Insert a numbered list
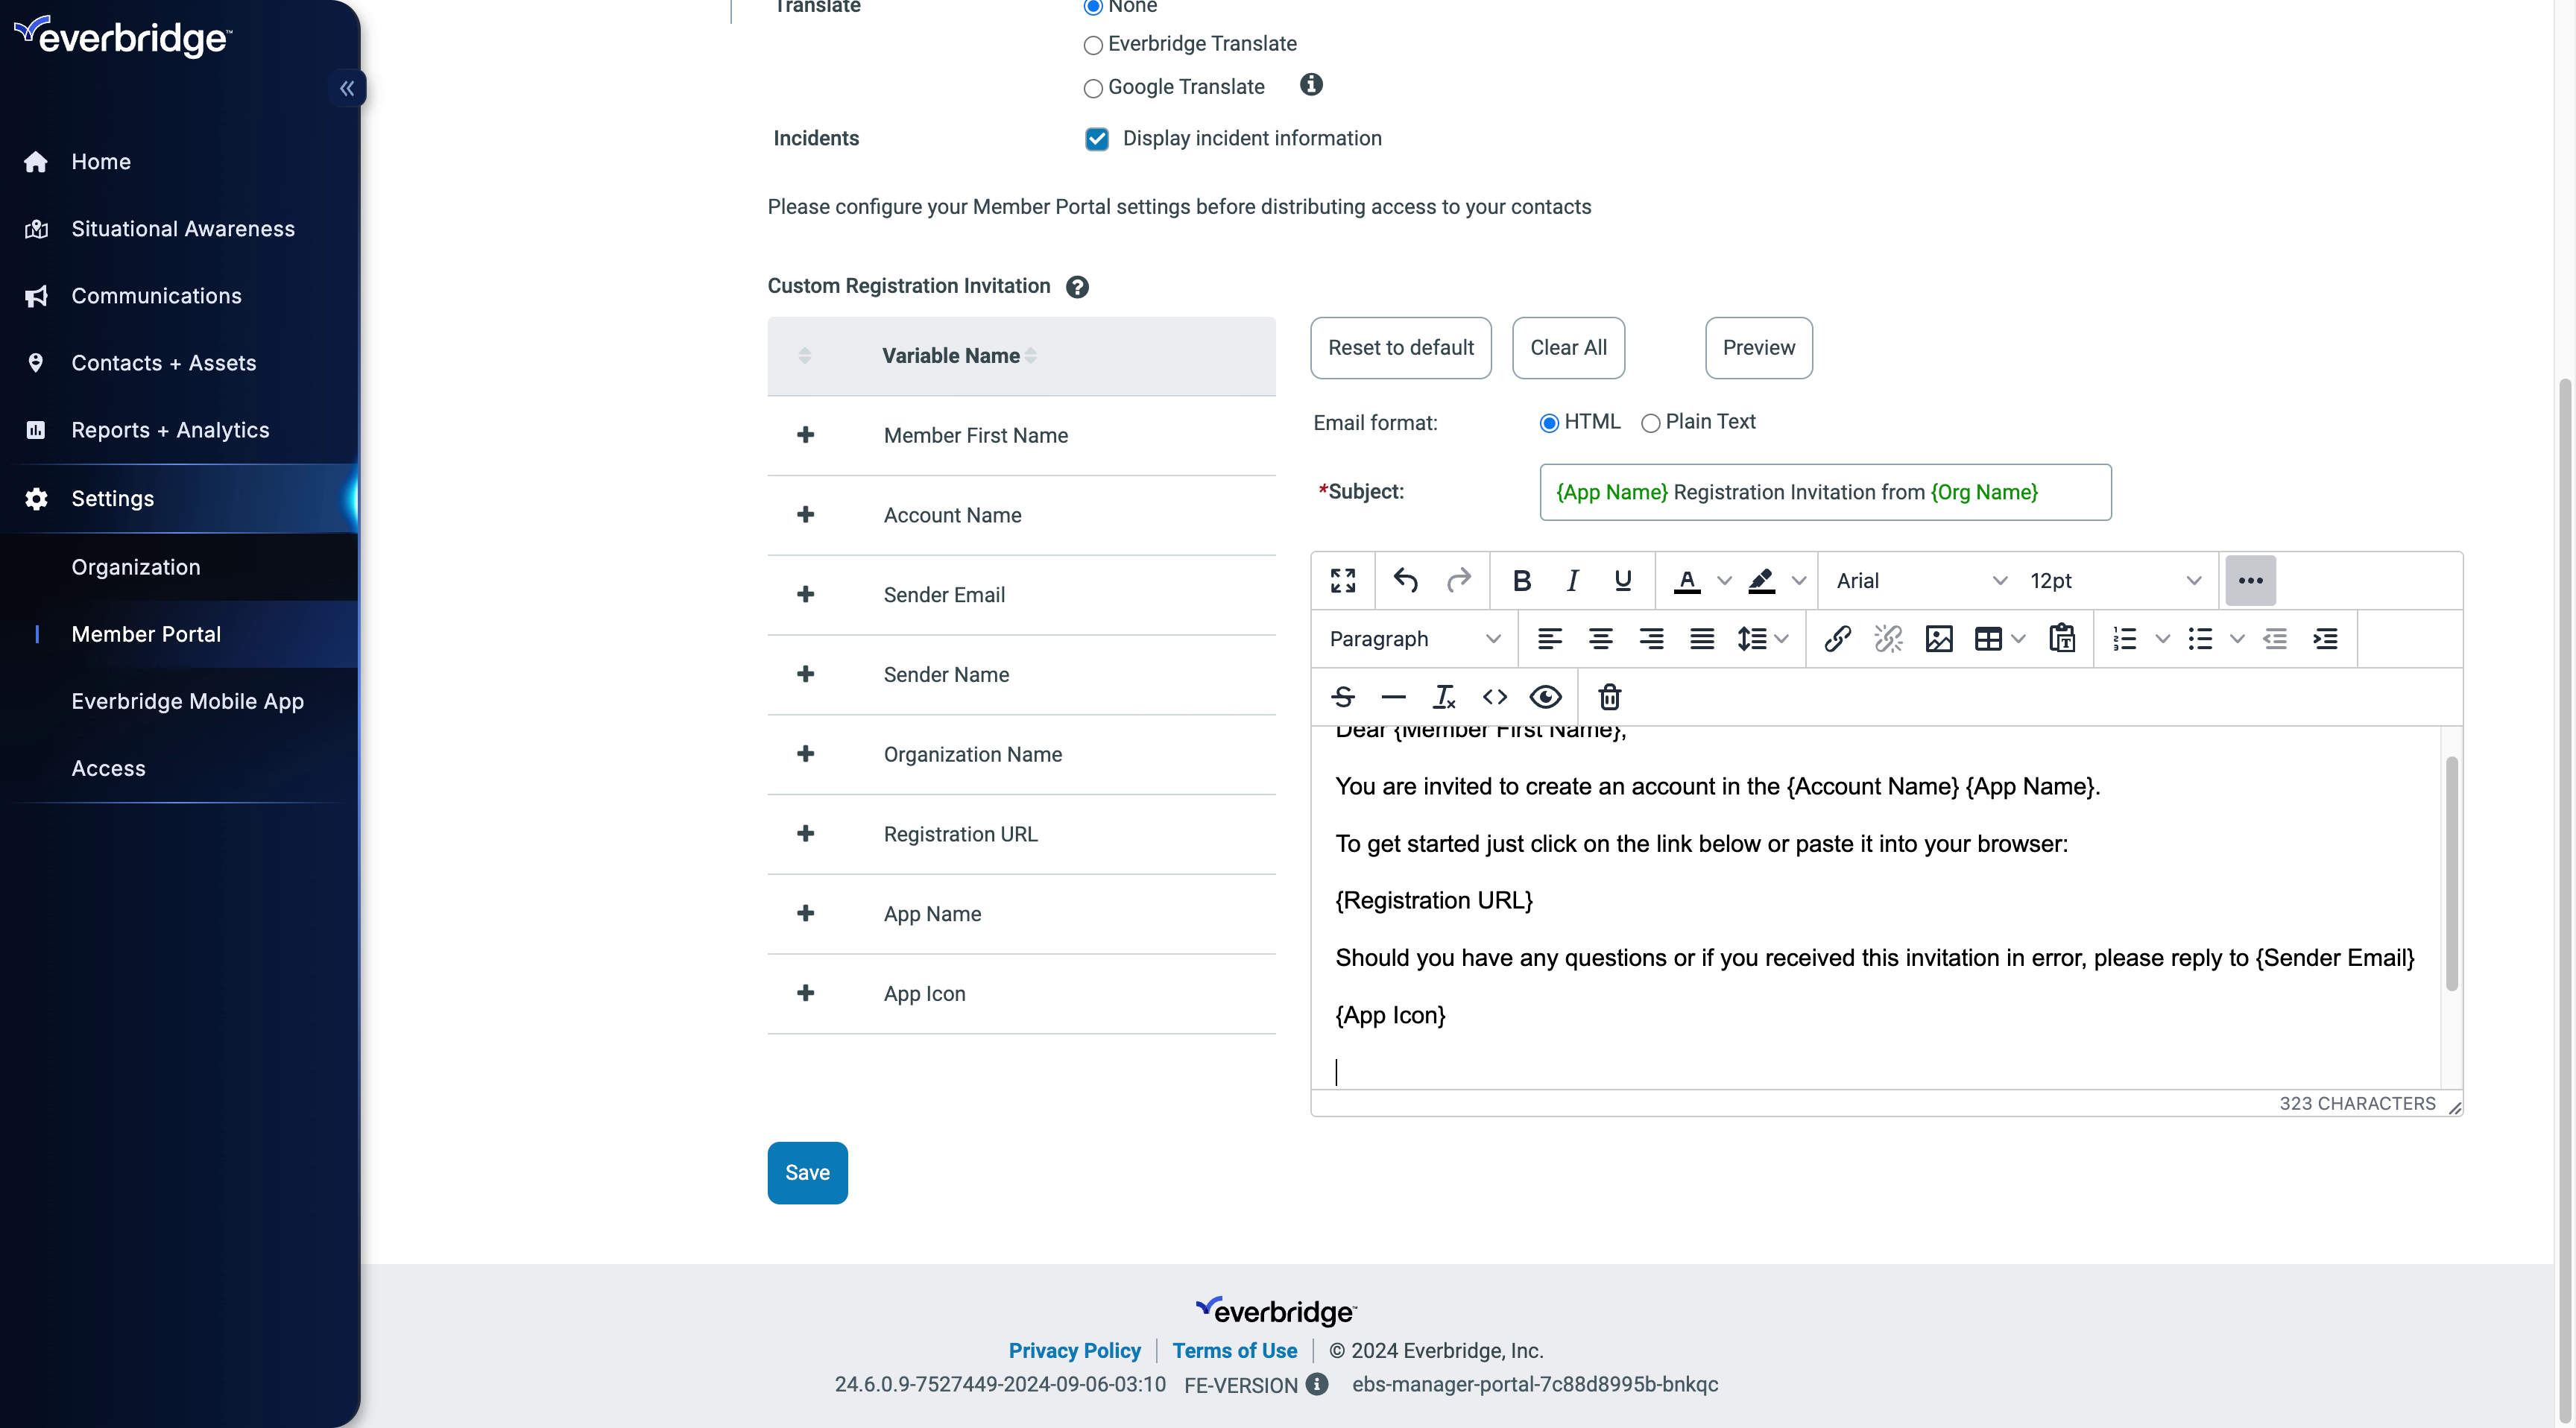2576x1428 pixels. (x=2125, y=639)
